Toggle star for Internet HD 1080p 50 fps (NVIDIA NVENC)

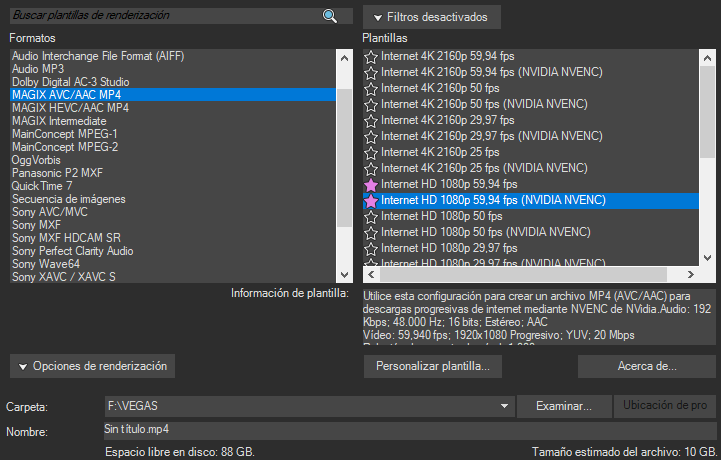[x=371, y=233]
